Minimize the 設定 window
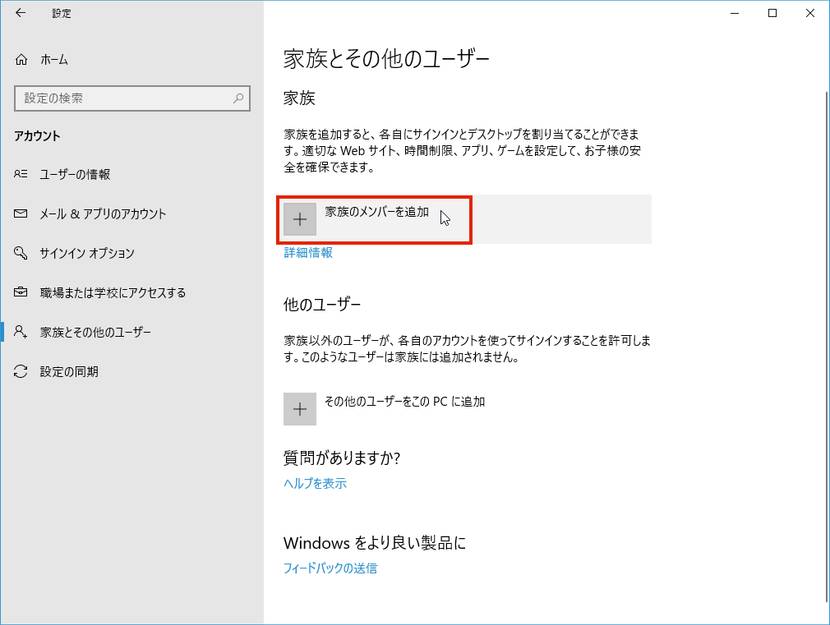Screen dimensions: 830x625 tap(734, 13)
